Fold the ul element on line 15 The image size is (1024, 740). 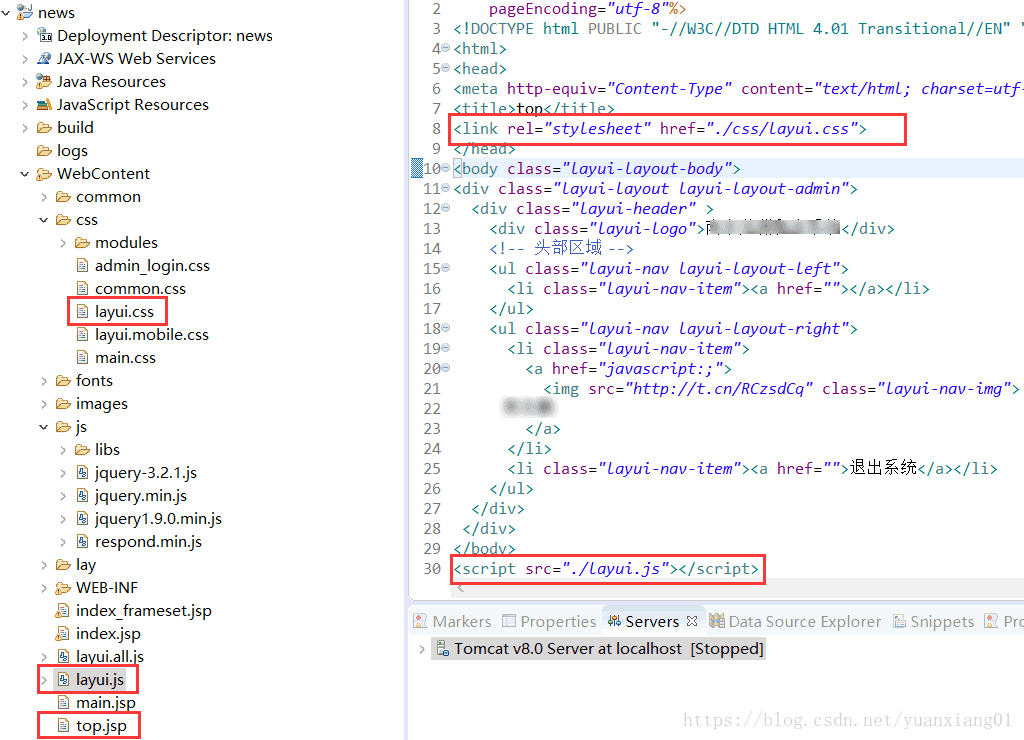pyautogui.click(x=445, y=268)
